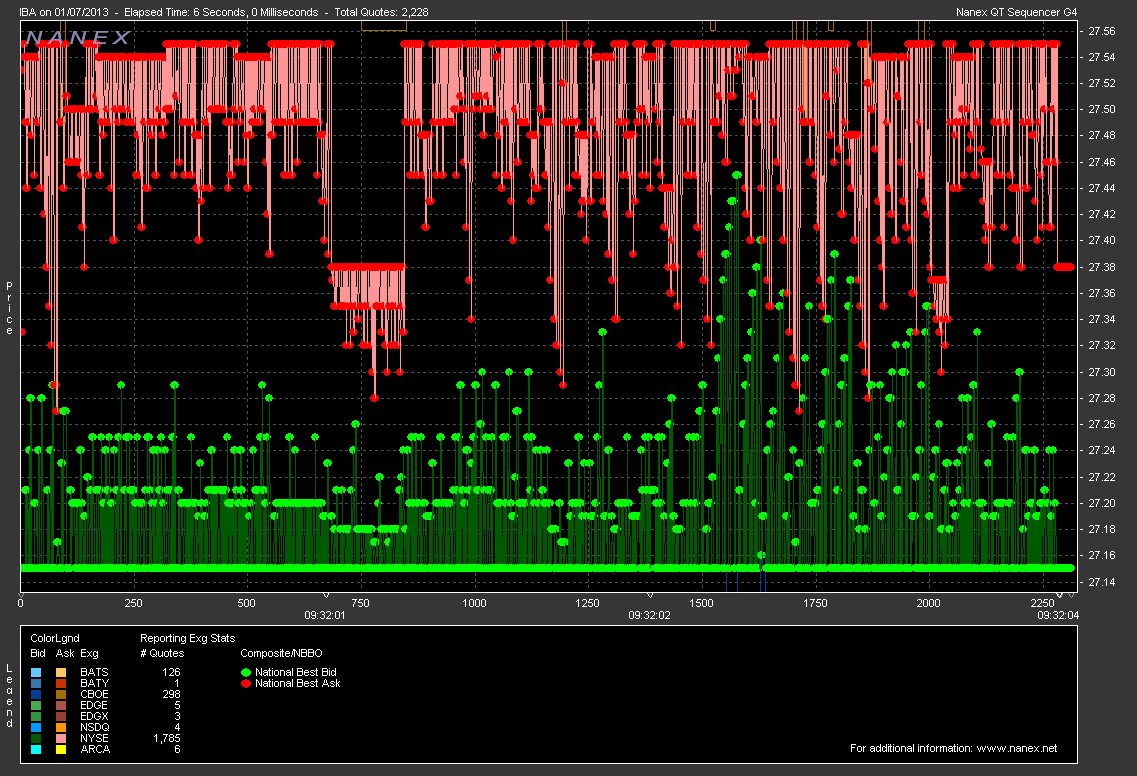The image size is (1137, 776).
Task: Click the NYSE quote count 1,785
Action: click(x=167, y=738)
